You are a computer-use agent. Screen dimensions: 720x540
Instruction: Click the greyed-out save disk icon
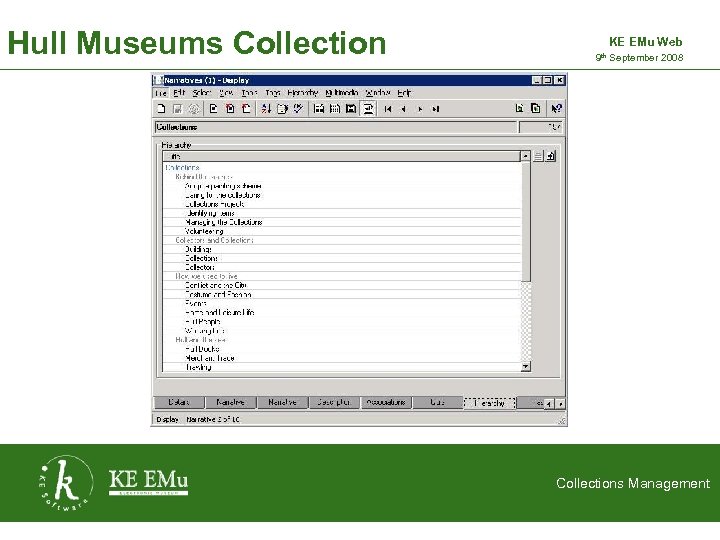coord(177,109)
